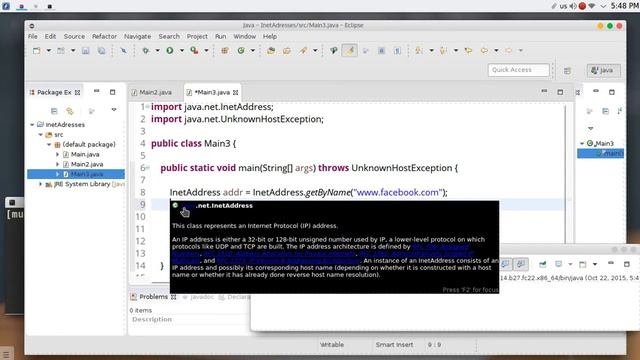
Task: Go to Last Edit Location icon
Action: click(468, 51)
